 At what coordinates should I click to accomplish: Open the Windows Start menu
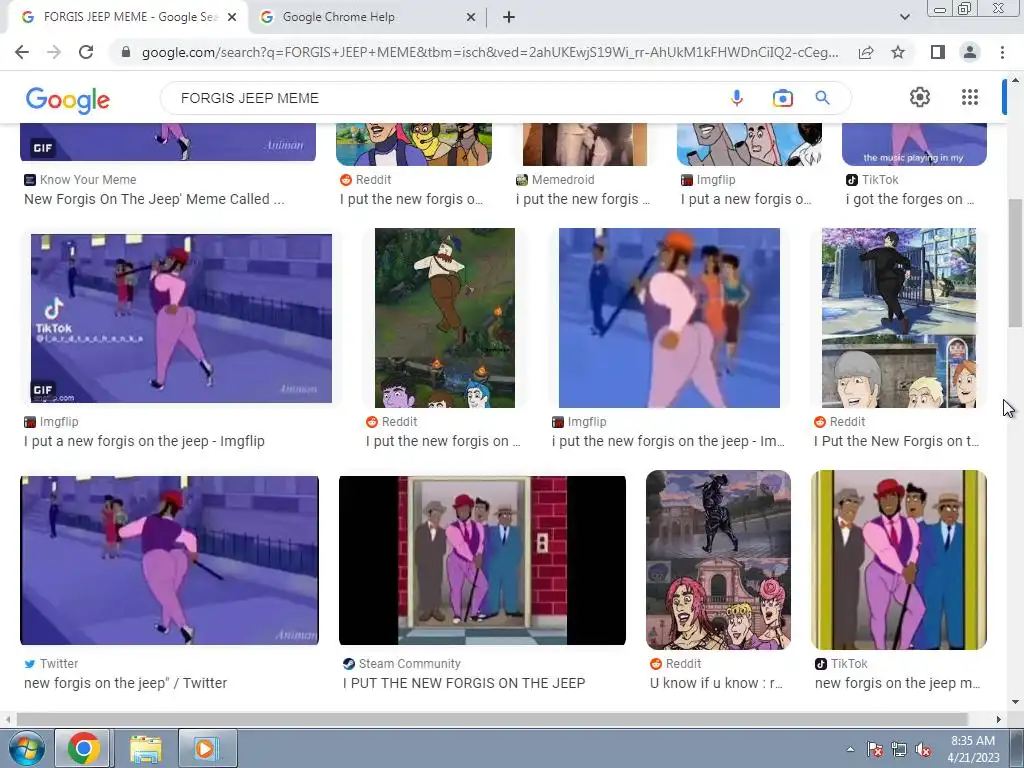click(25, 748)
